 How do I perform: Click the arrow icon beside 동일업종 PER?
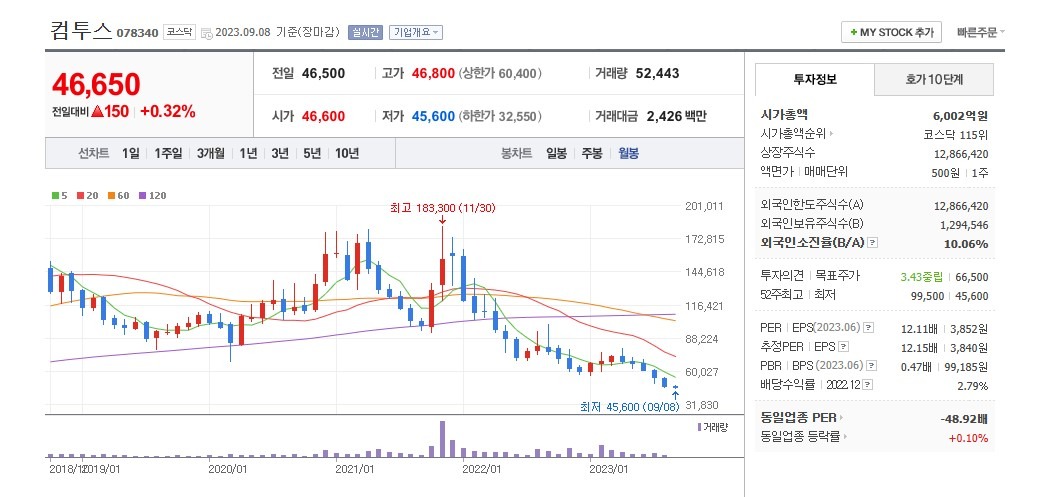[x=840, y=418]
